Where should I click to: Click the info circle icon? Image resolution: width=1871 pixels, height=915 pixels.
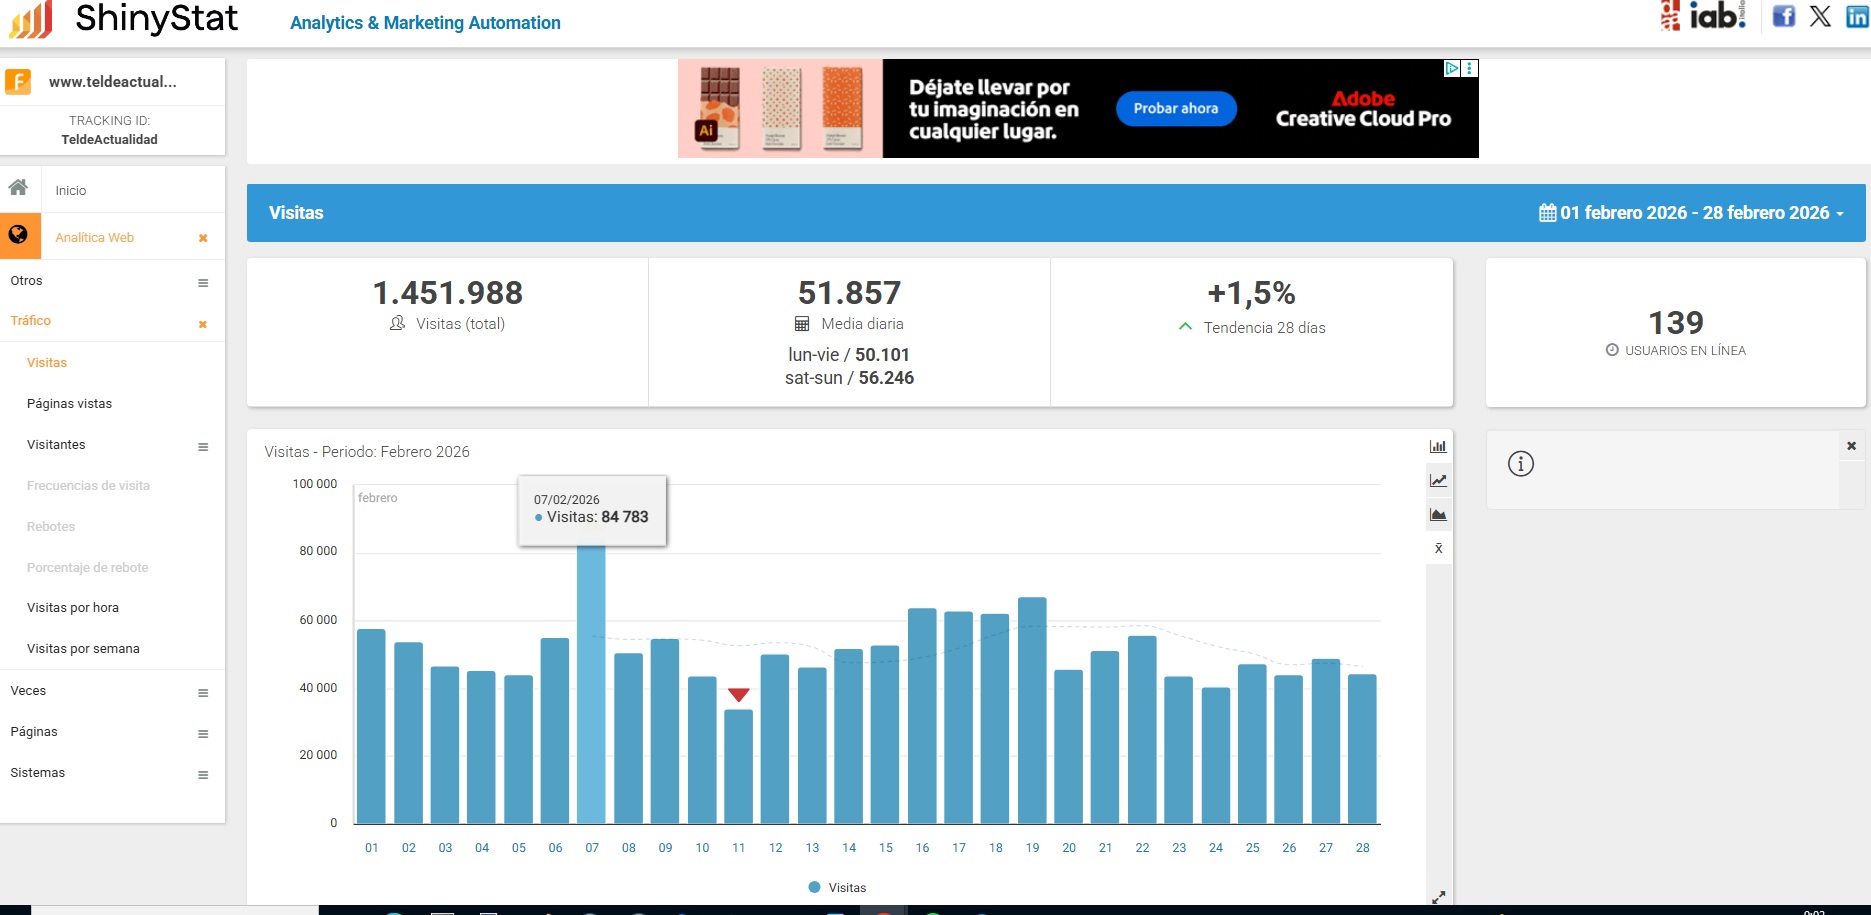pos(1520,464)
